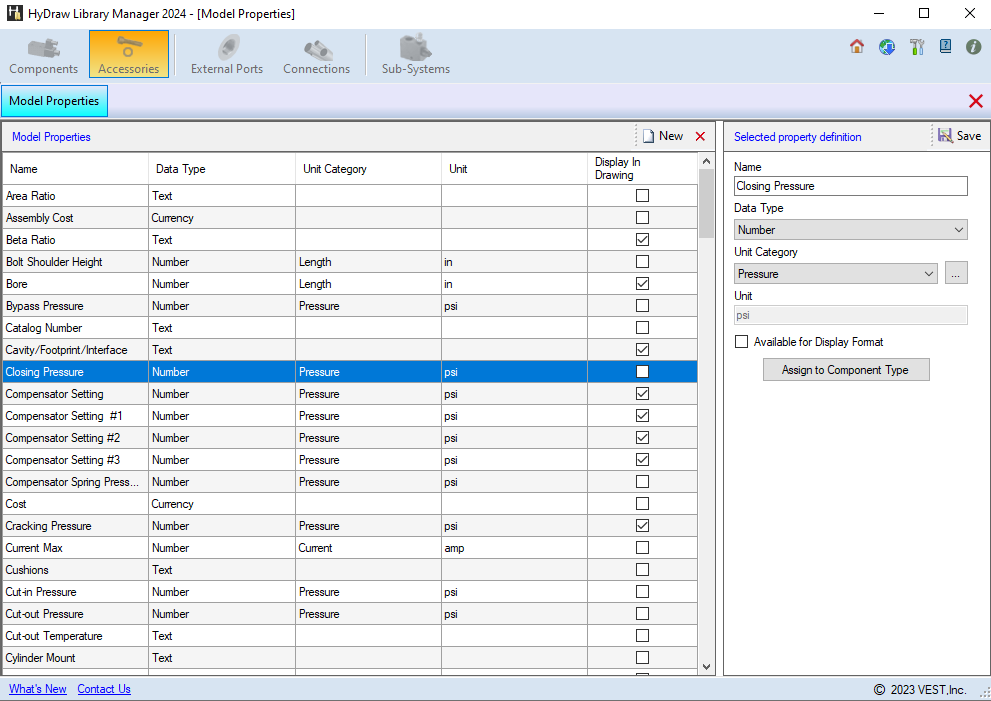991x701 pixels.
Task: Open the Data Type dropdown
Action: (850, 230)
